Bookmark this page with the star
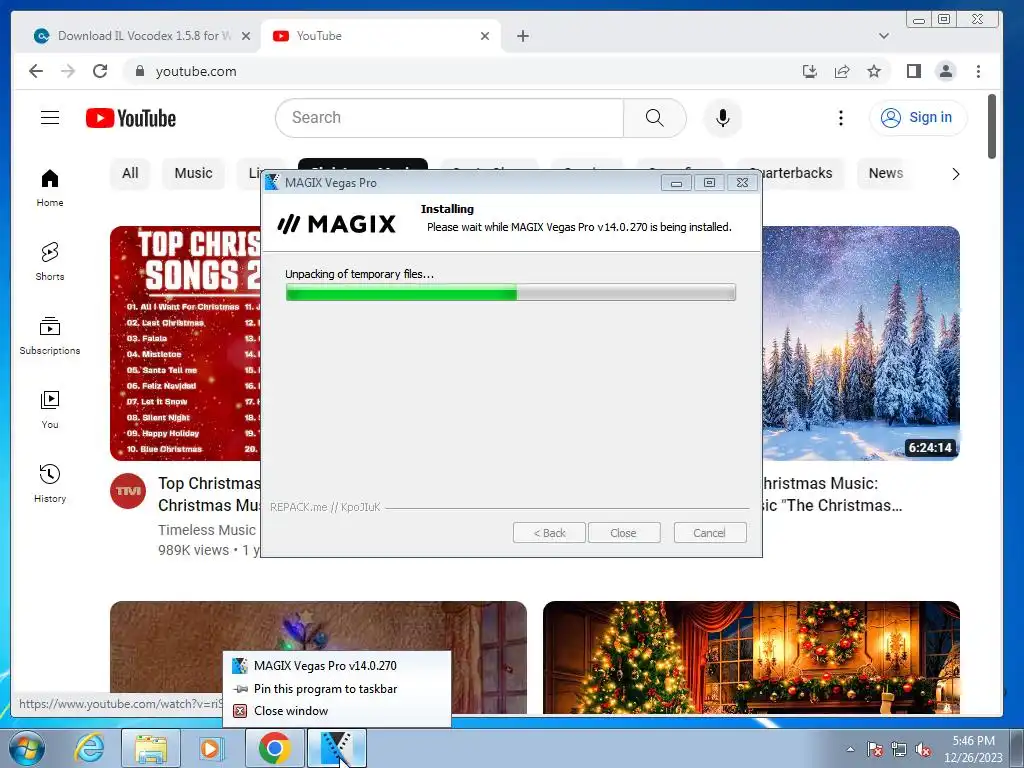The height and width of the screenshot is (768, 1024). pos(874,71)
